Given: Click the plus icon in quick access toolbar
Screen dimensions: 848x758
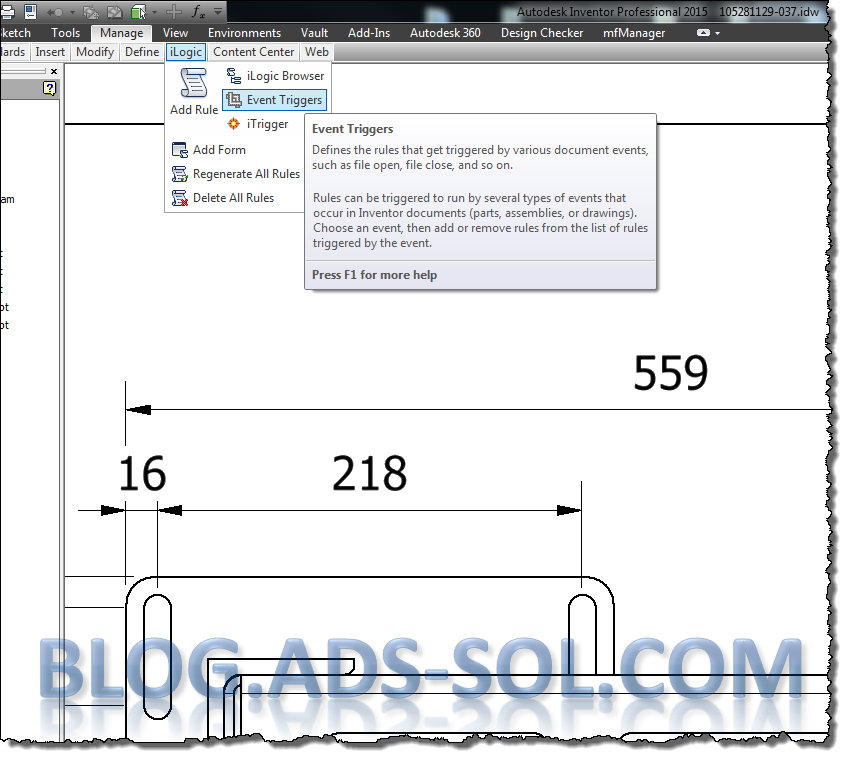Looking at the screenshot, I should click(x=174, y=12).
